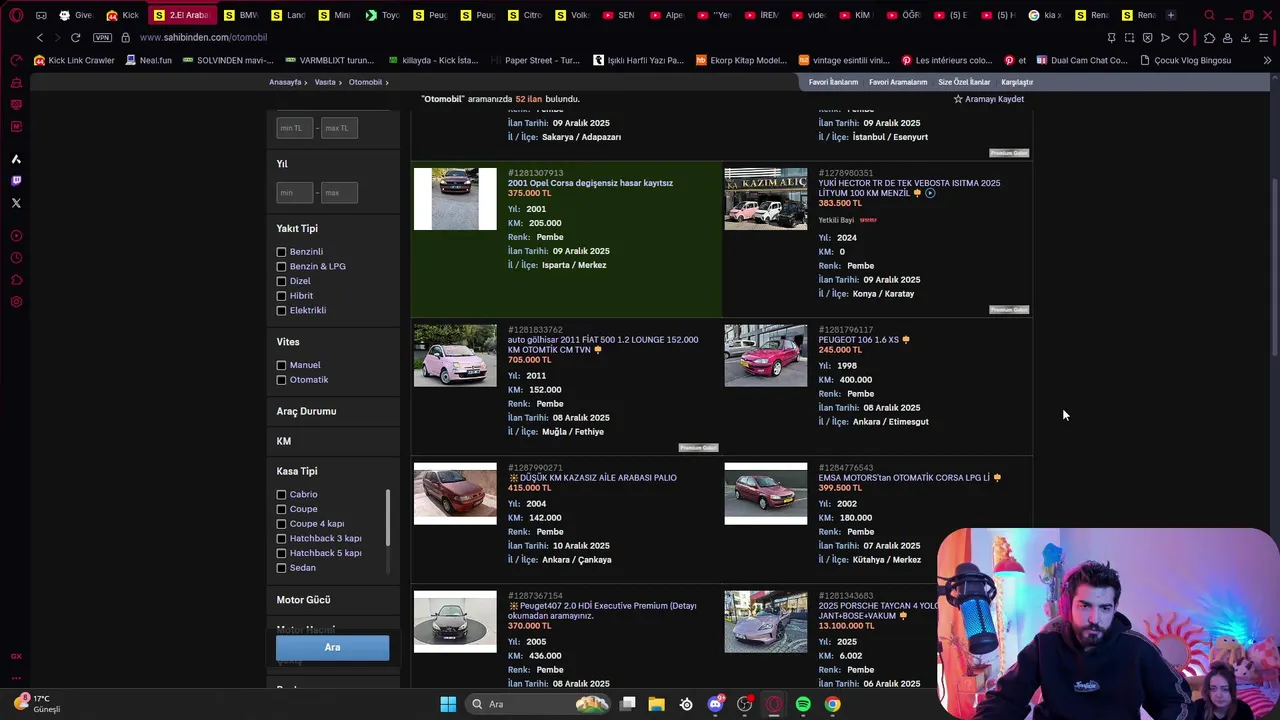Screen dimensions: 1280x720
Task: Check the Benzinli fuel type box
Action: (x=281, y=252)
